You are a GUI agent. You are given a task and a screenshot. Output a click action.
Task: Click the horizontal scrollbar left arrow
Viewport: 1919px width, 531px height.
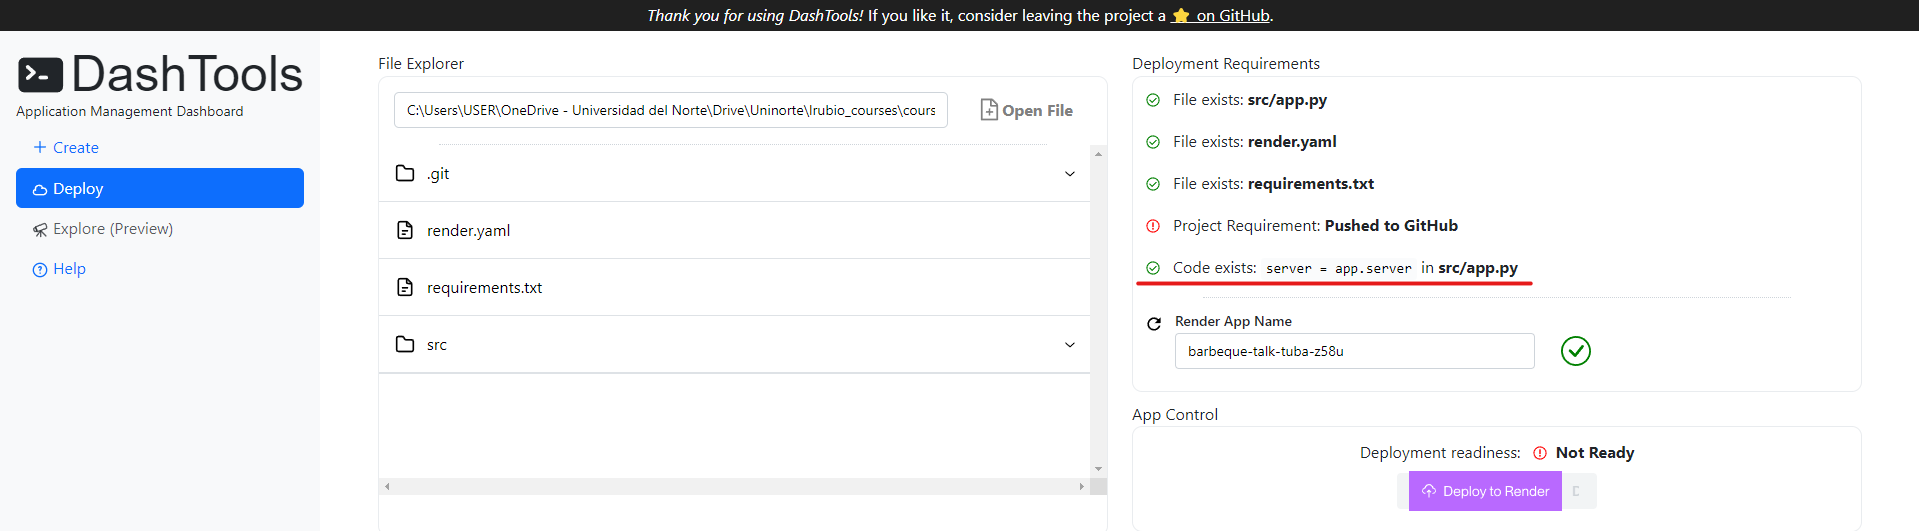387,486
